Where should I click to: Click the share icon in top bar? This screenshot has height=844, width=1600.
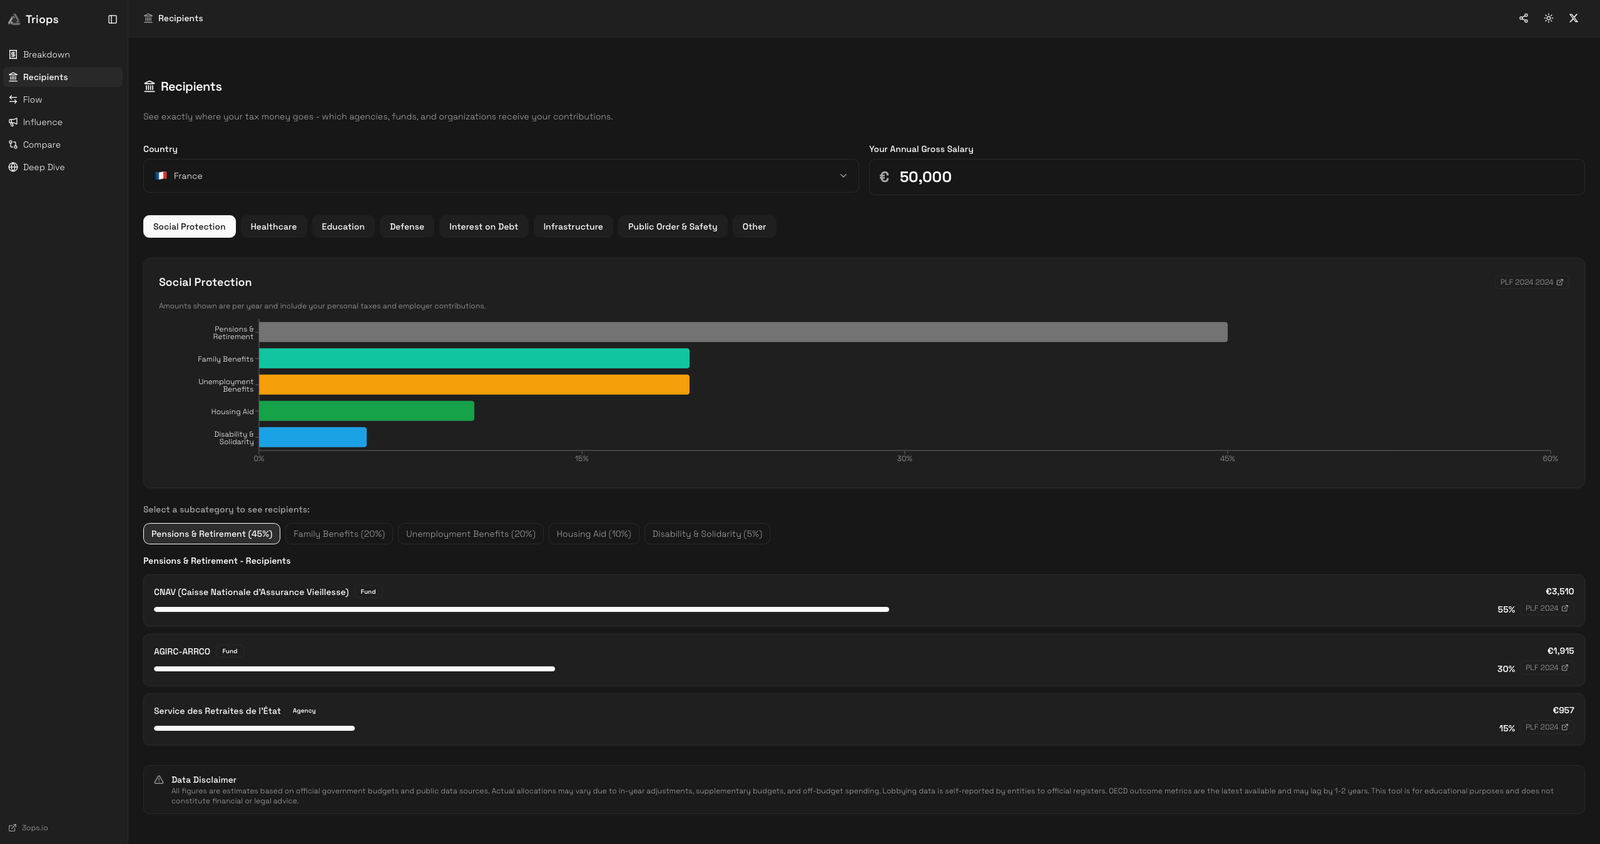point(1523,18)
